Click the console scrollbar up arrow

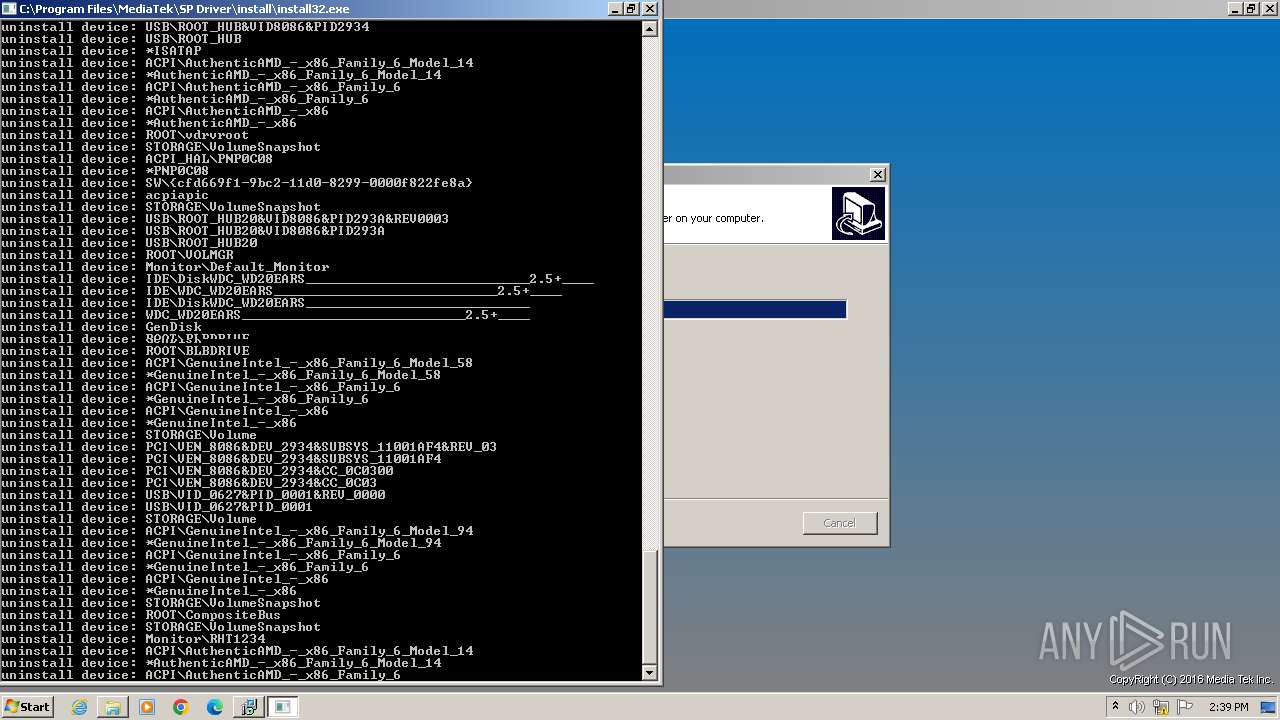[x=650, y=28]
